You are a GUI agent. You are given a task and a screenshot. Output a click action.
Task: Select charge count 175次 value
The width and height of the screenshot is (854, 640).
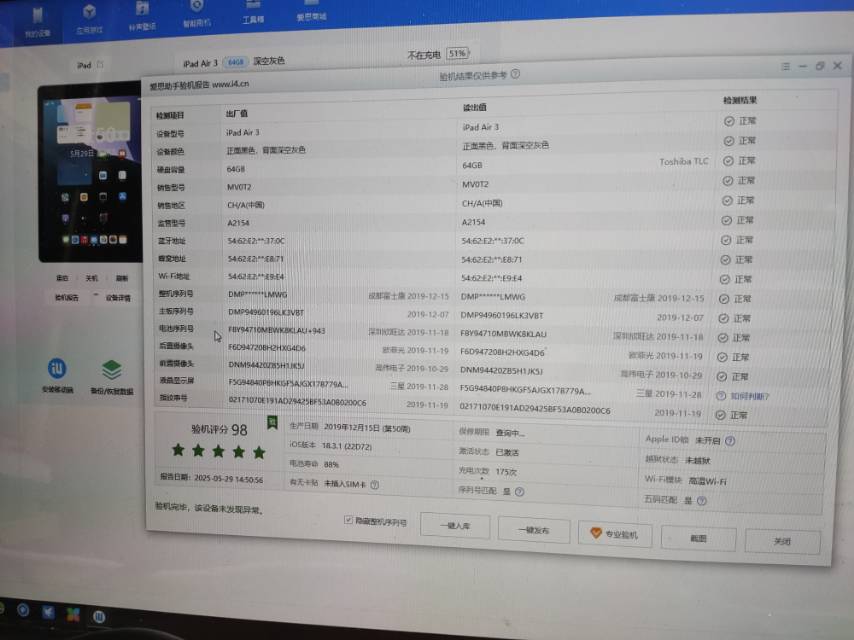(x=506, y=472)
